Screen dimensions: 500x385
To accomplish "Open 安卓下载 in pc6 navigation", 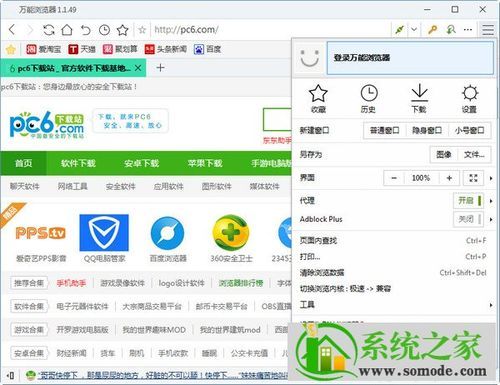I will 142,163.
